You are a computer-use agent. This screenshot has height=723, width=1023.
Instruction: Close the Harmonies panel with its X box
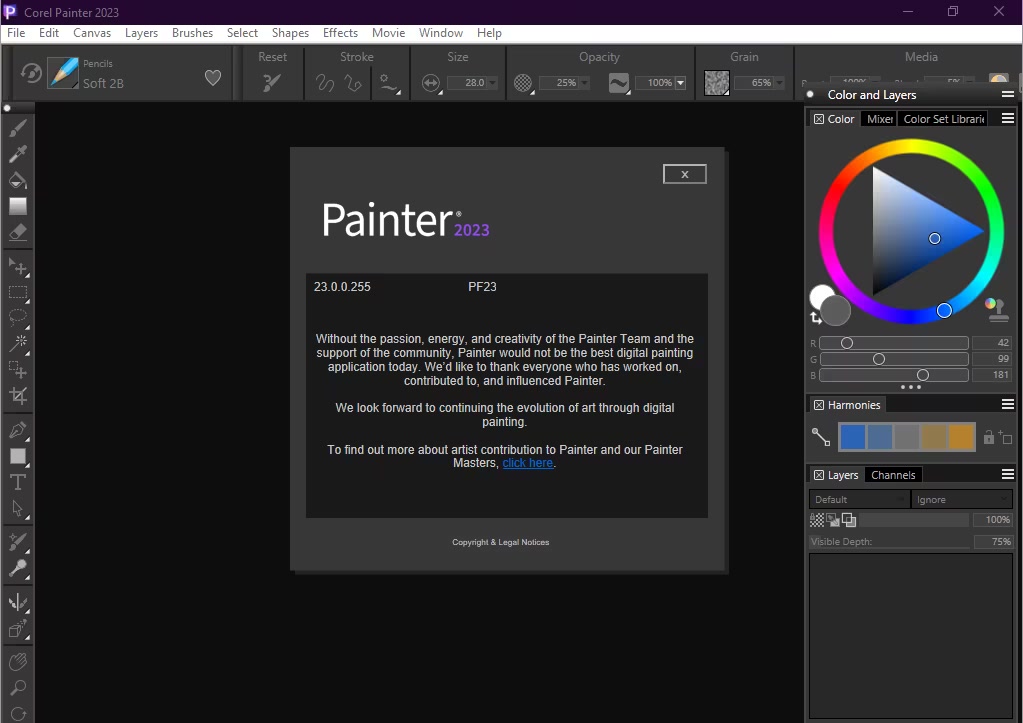[x=819, y=405]
